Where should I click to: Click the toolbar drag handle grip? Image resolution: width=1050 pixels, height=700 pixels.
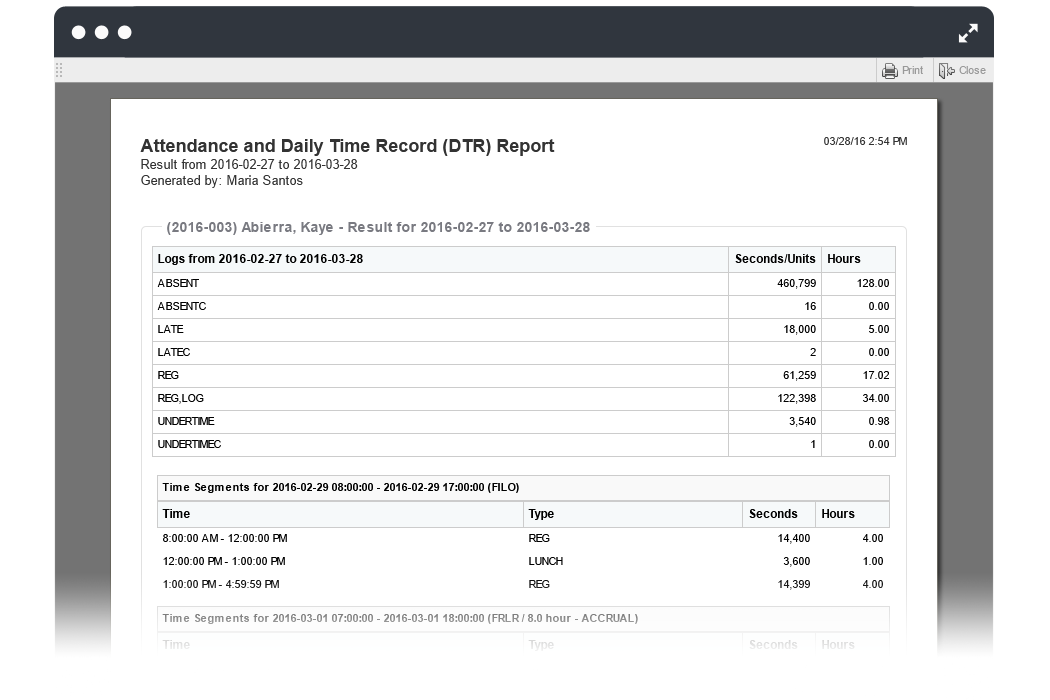[x=60, y=70]
